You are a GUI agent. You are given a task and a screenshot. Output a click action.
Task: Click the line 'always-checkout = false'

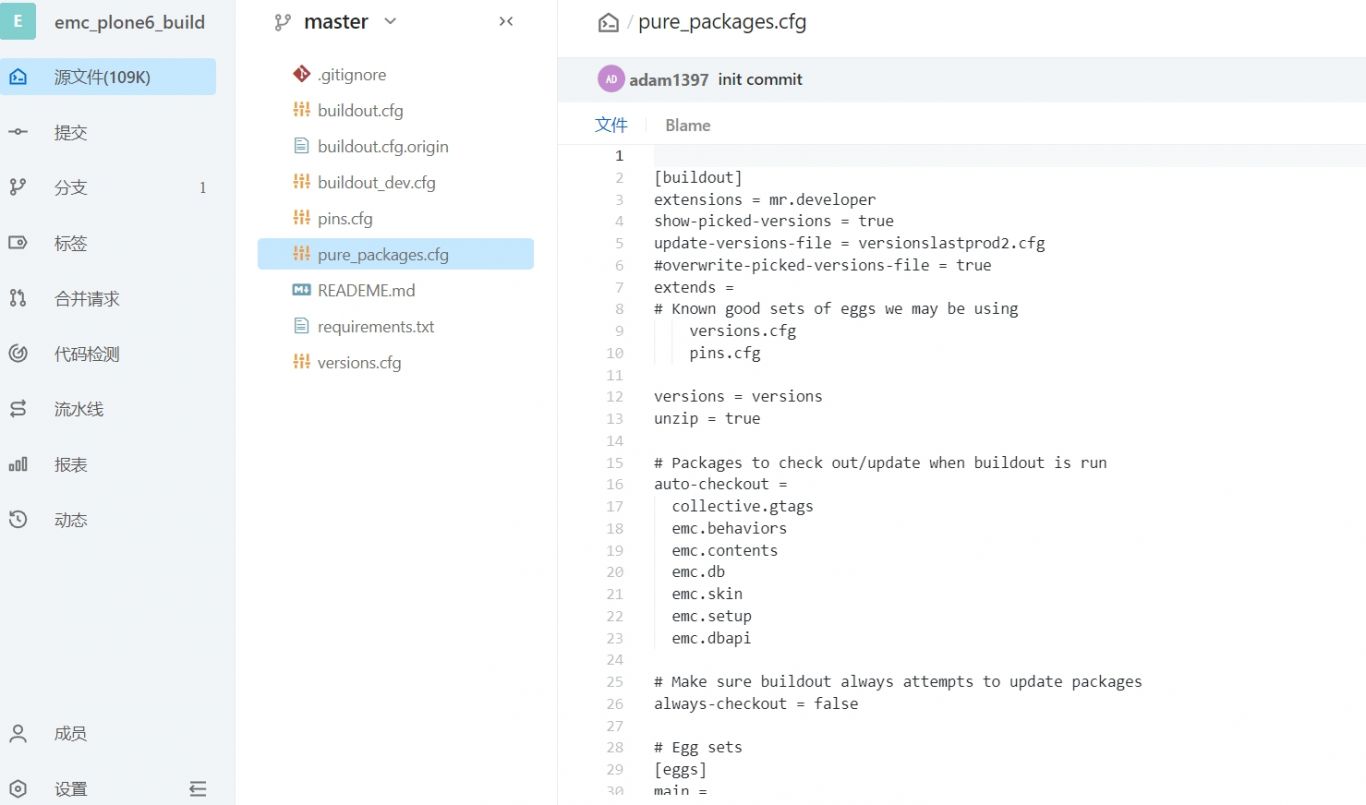coord(756,703)
